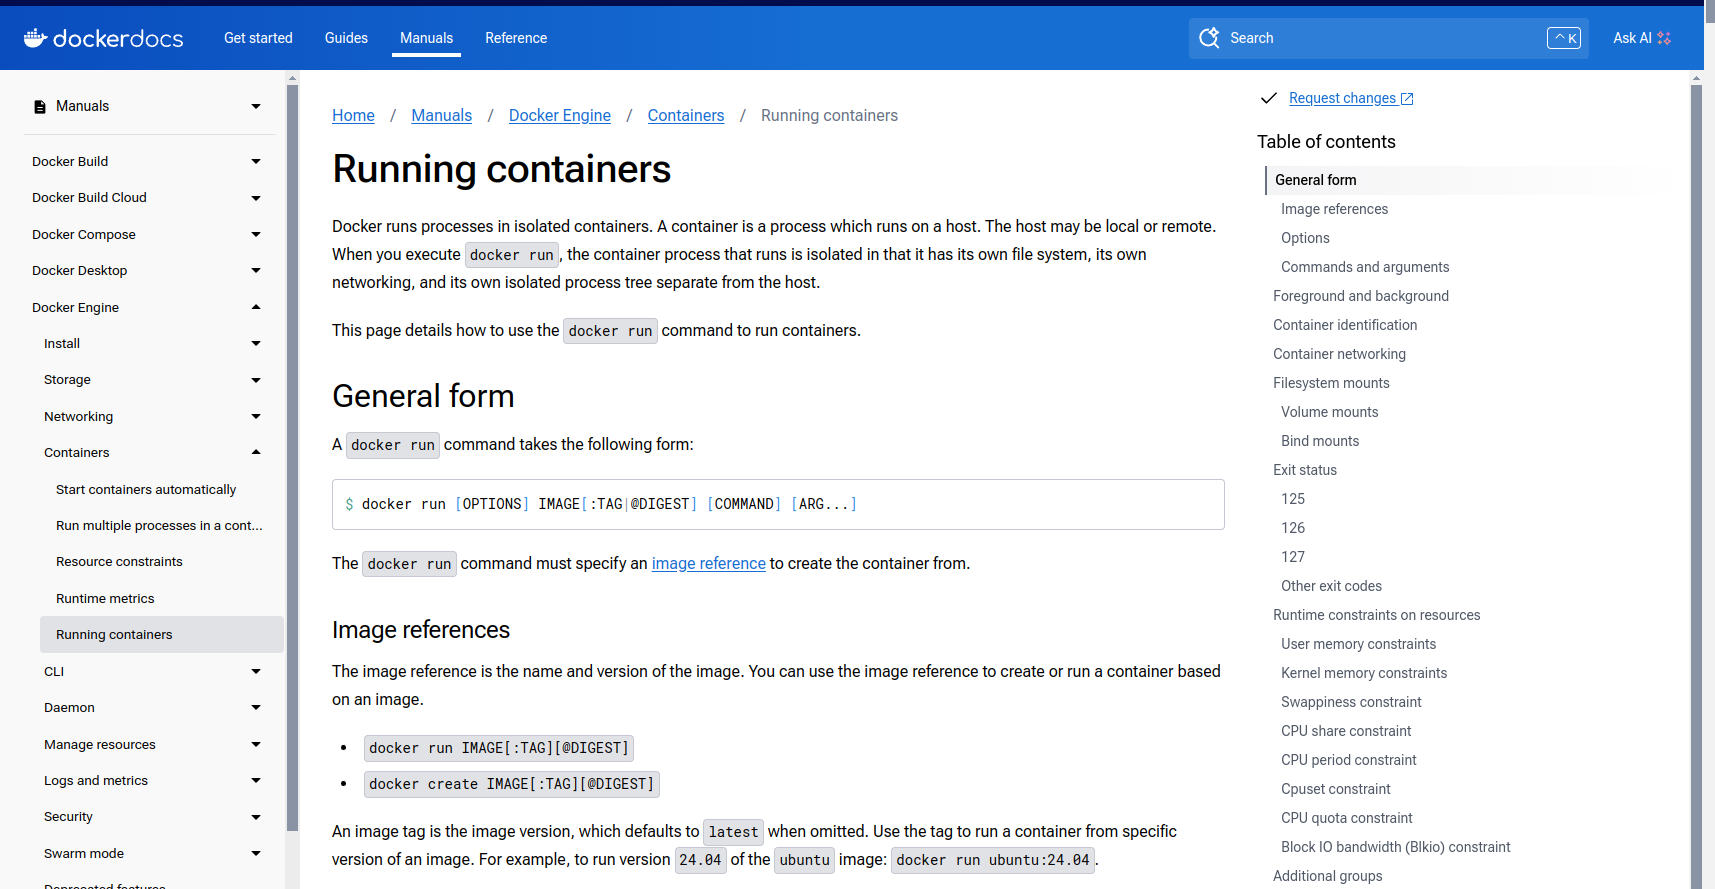Follow the image reference hyperlink
1715x889 pixels.
[x=708, y=564]
